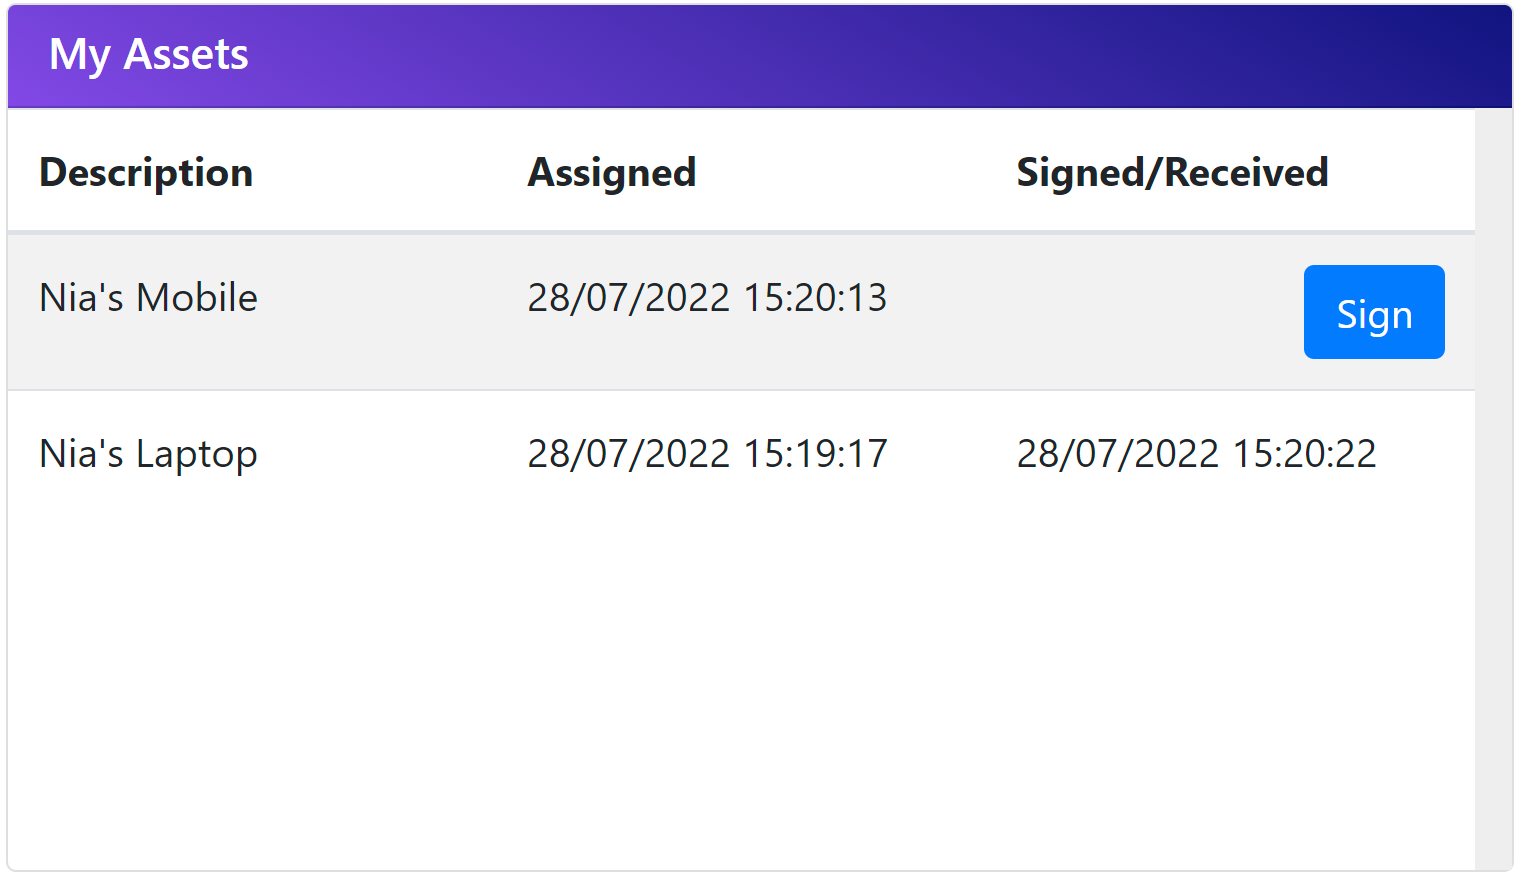The image size is (1519, 877).
Task: Click the date 28/07/2022 in Mobile row
Action: 628,298
